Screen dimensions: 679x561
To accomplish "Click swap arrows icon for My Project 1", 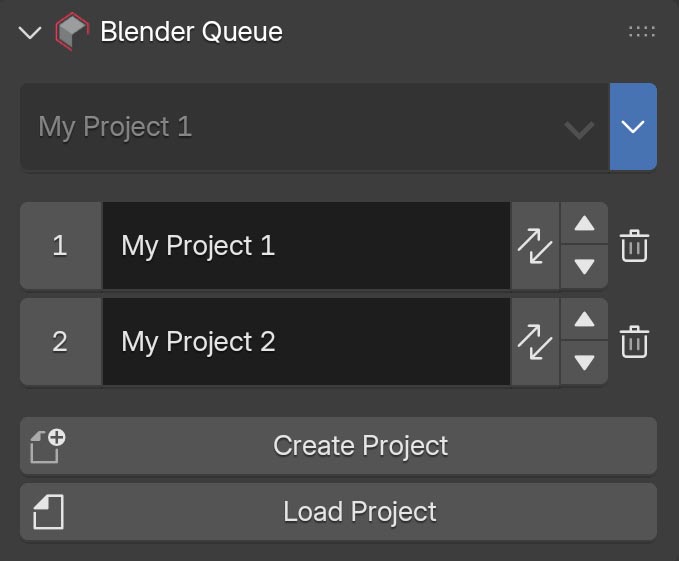I will click(x=535, y=246).
